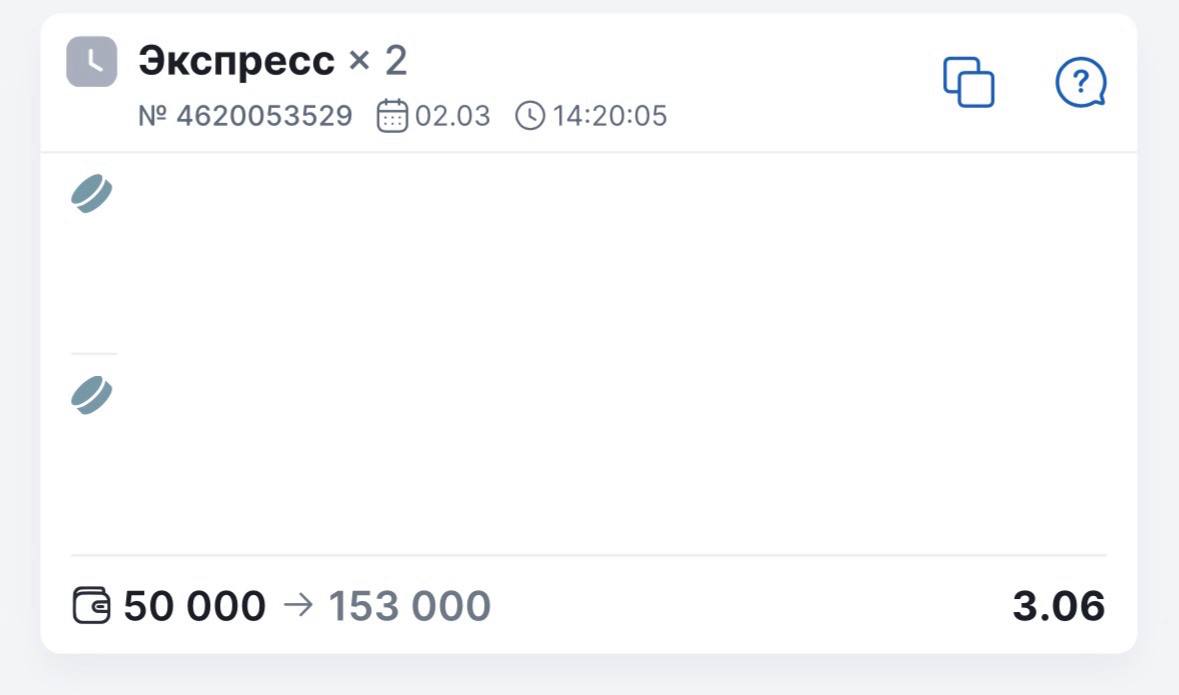The image size is (1179, 695).
Task: Click the first hockey puck icon
Action: [91, 194]
